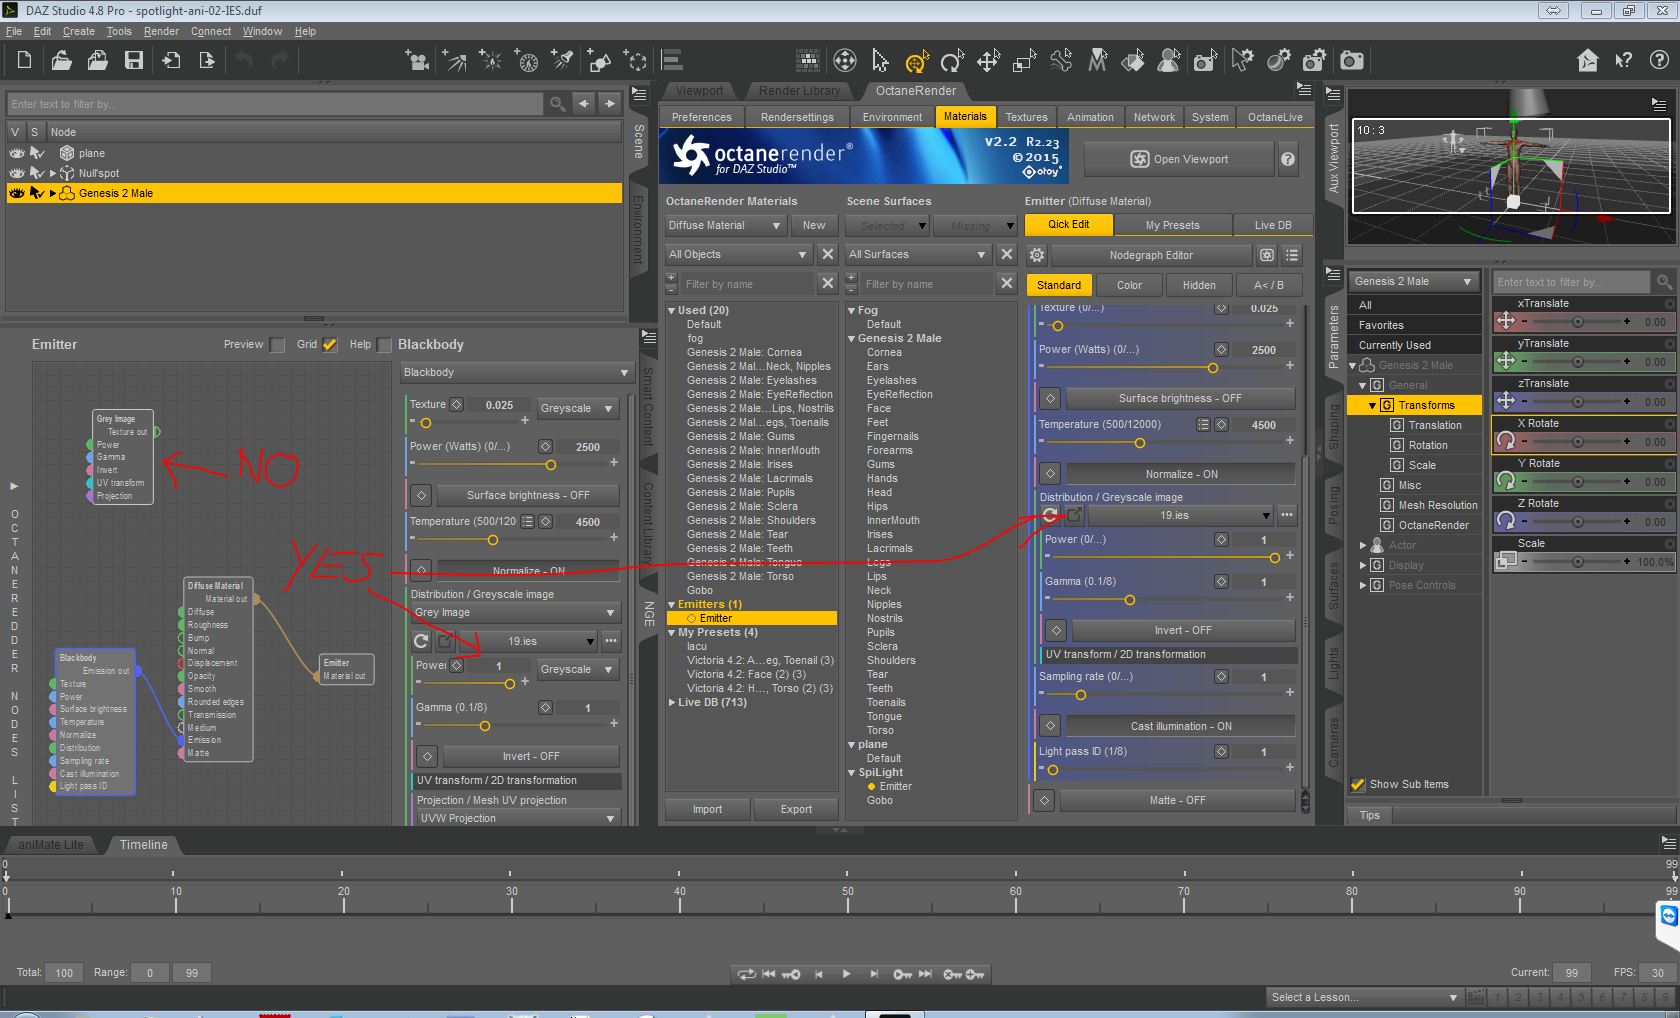Enable the Help checkbox in the node editor
The image size is (1680, 1018).
[384, 345]
